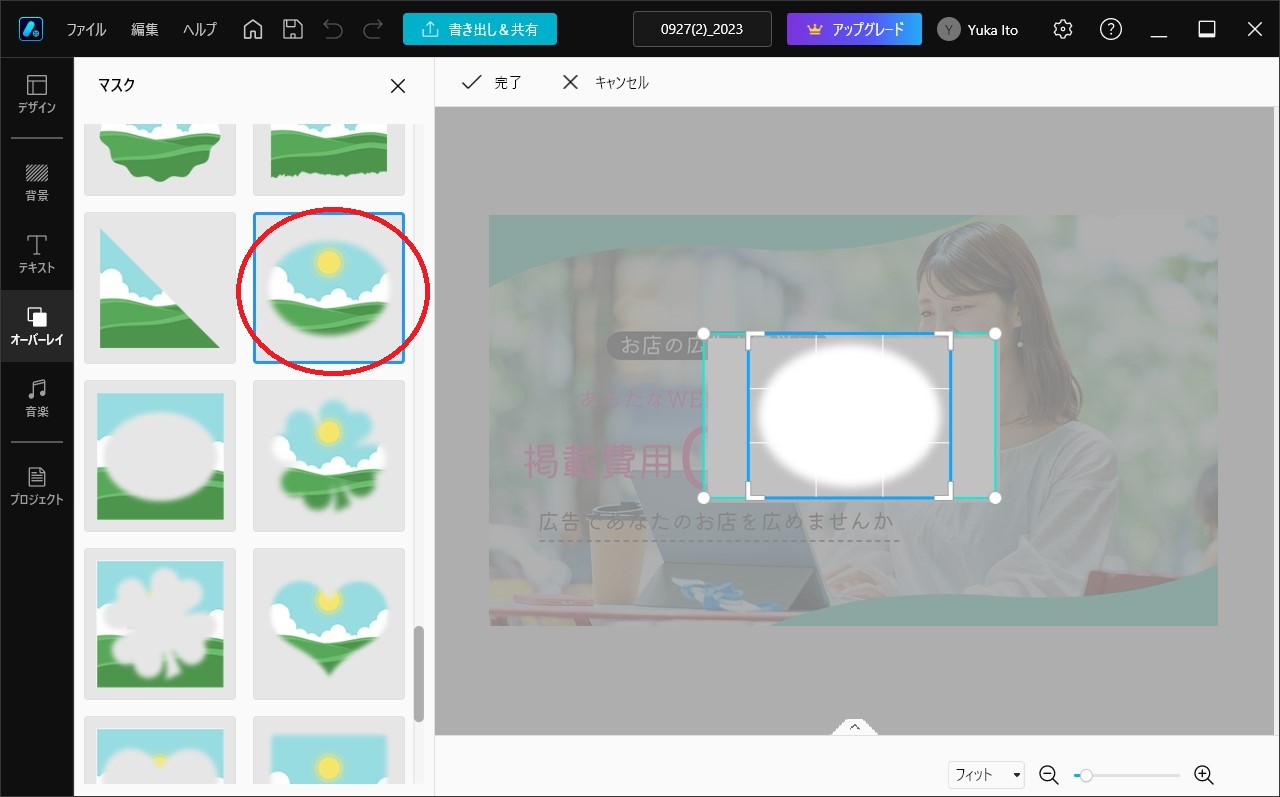This screenshot has height=797, width=1280.
Task: Click the zoom slider handle
Action: tap(1086, 775)
